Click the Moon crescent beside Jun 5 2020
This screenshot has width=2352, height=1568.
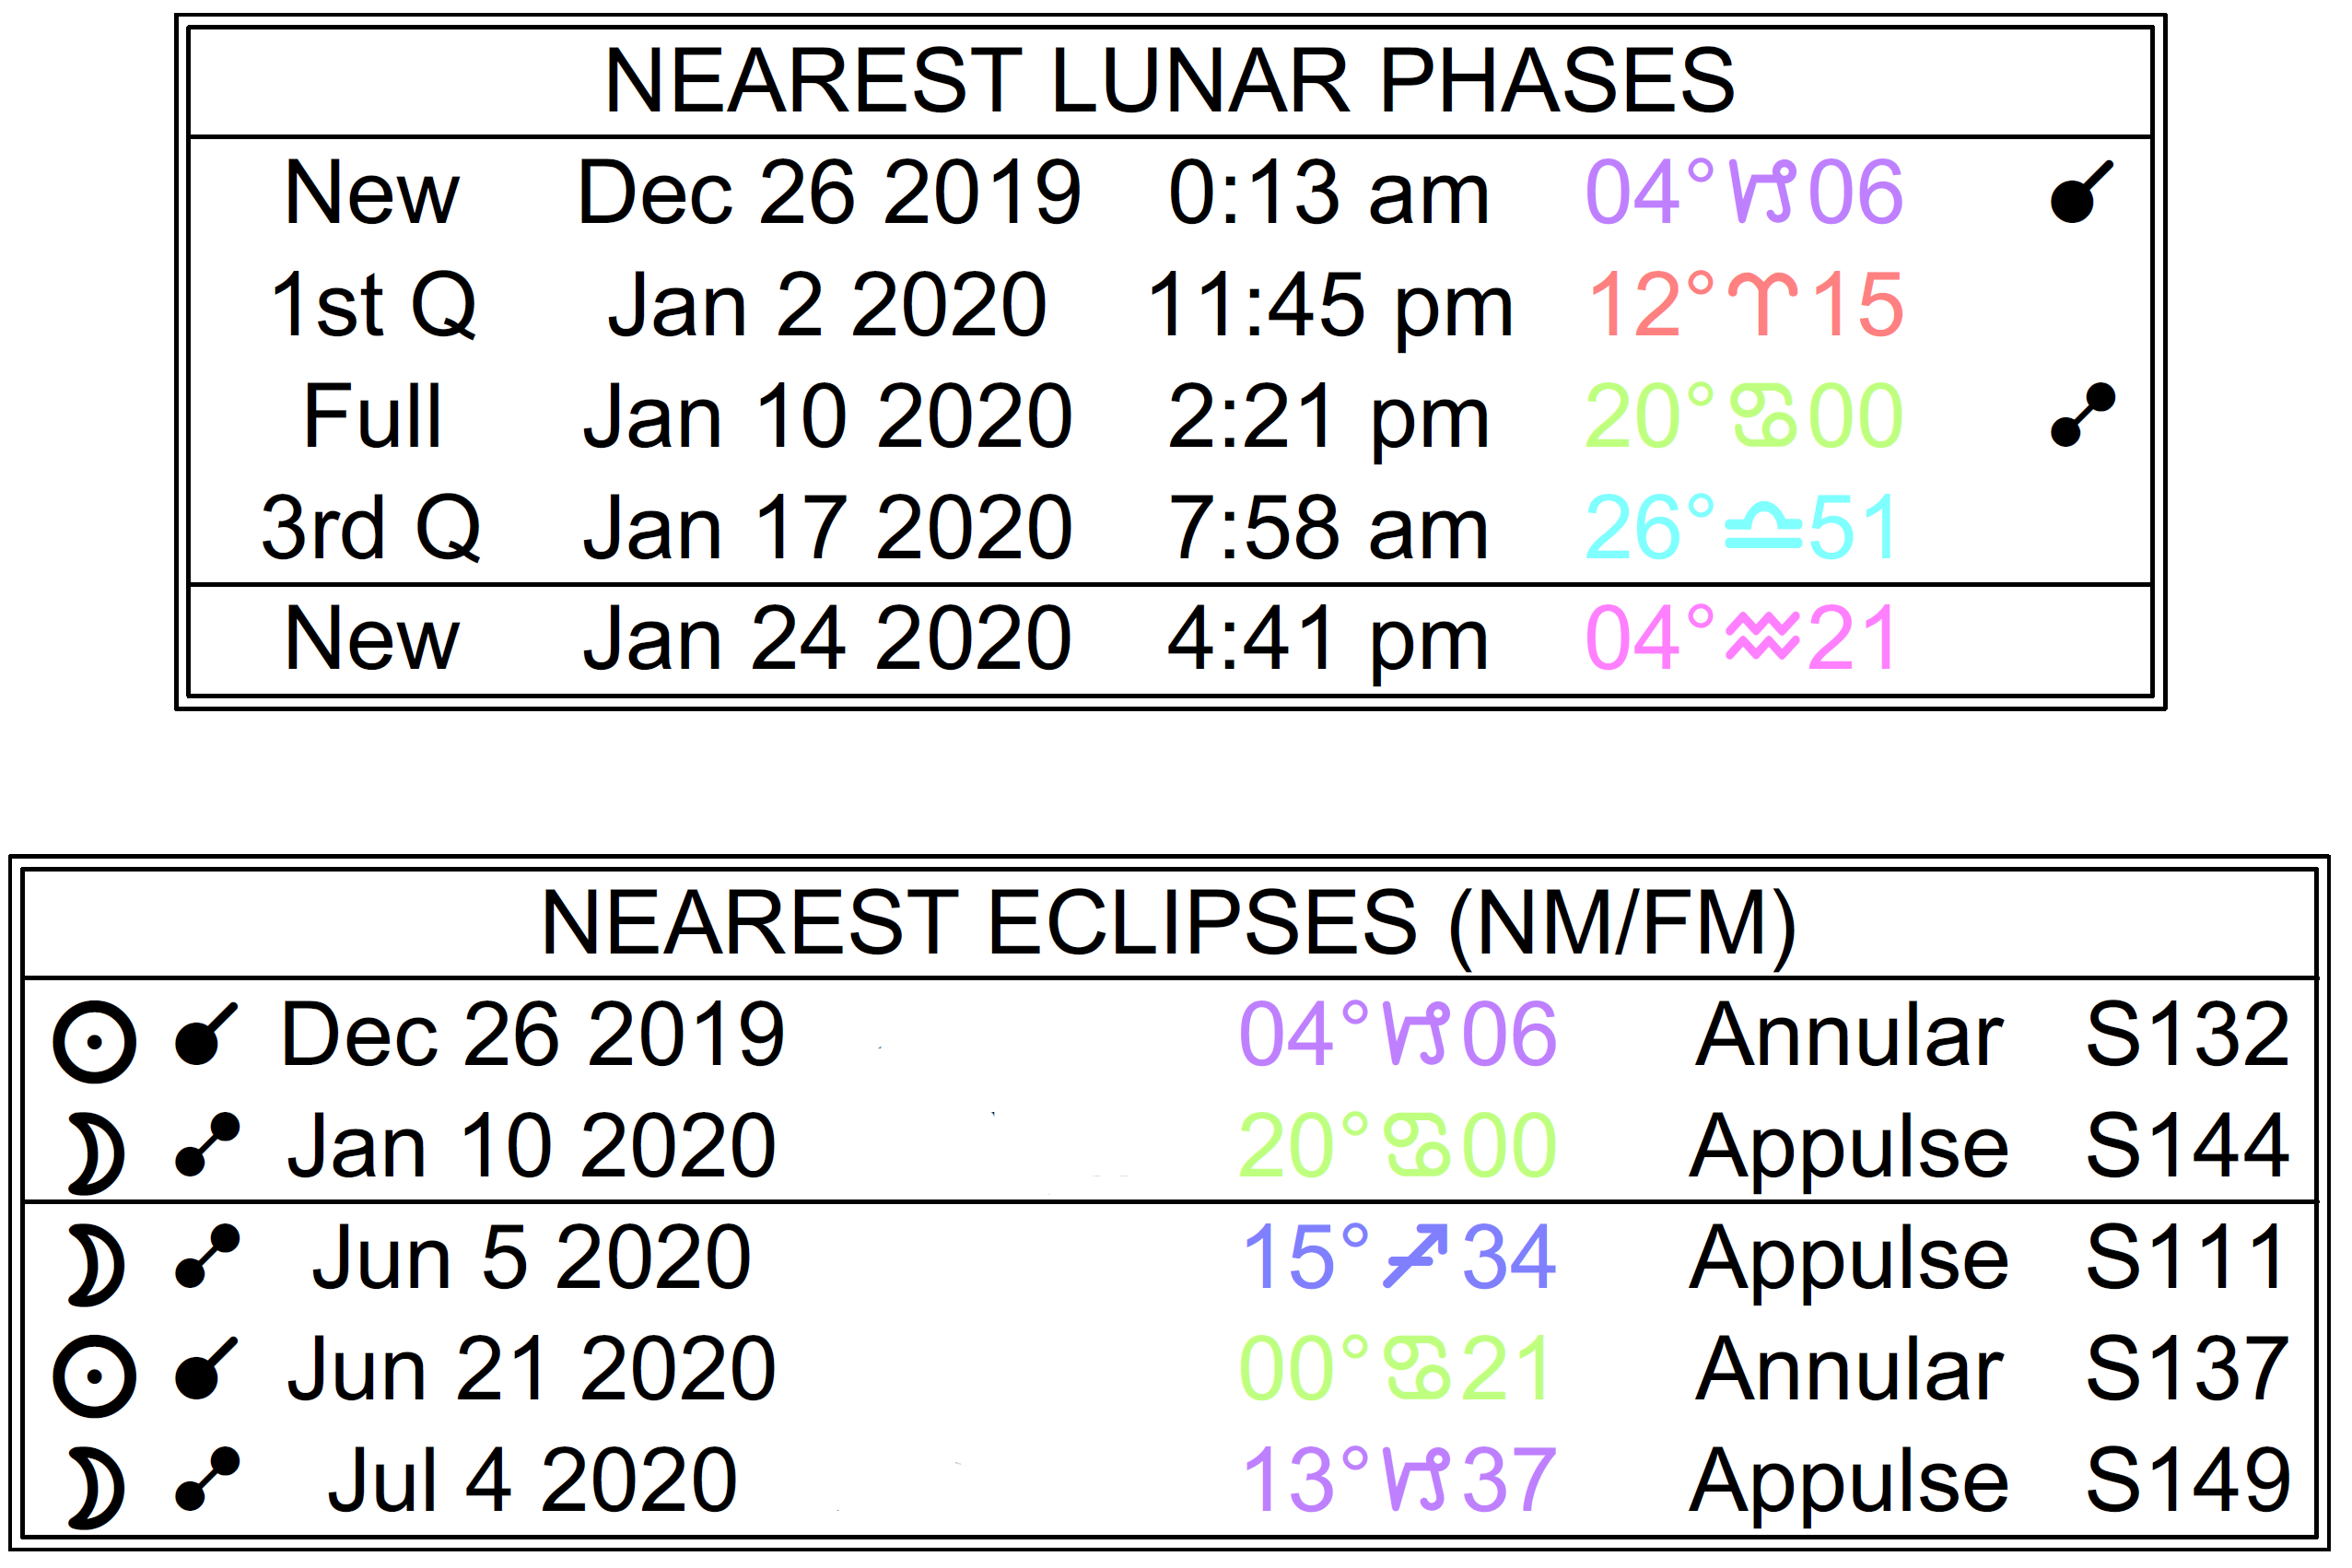pyautogui.click(x=96, y=1265)
